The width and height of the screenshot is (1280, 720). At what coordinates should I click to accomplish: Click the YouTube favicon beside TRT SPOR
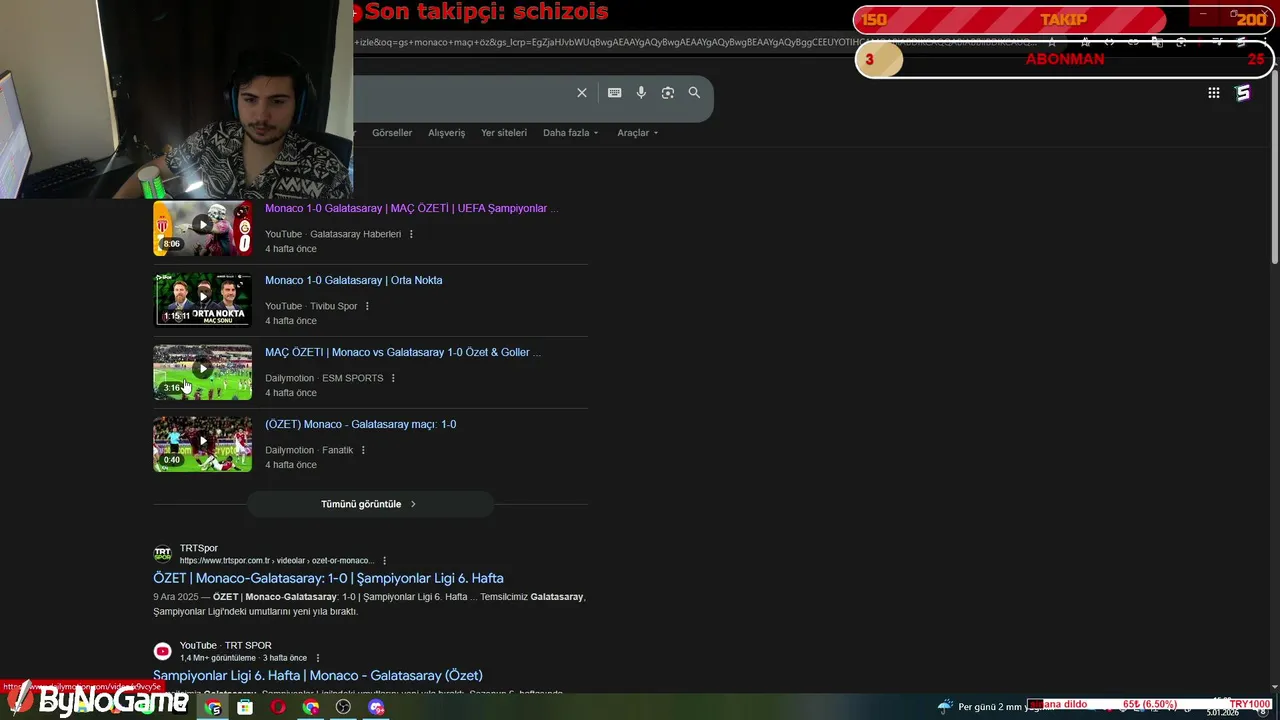(x=162, y=651)
